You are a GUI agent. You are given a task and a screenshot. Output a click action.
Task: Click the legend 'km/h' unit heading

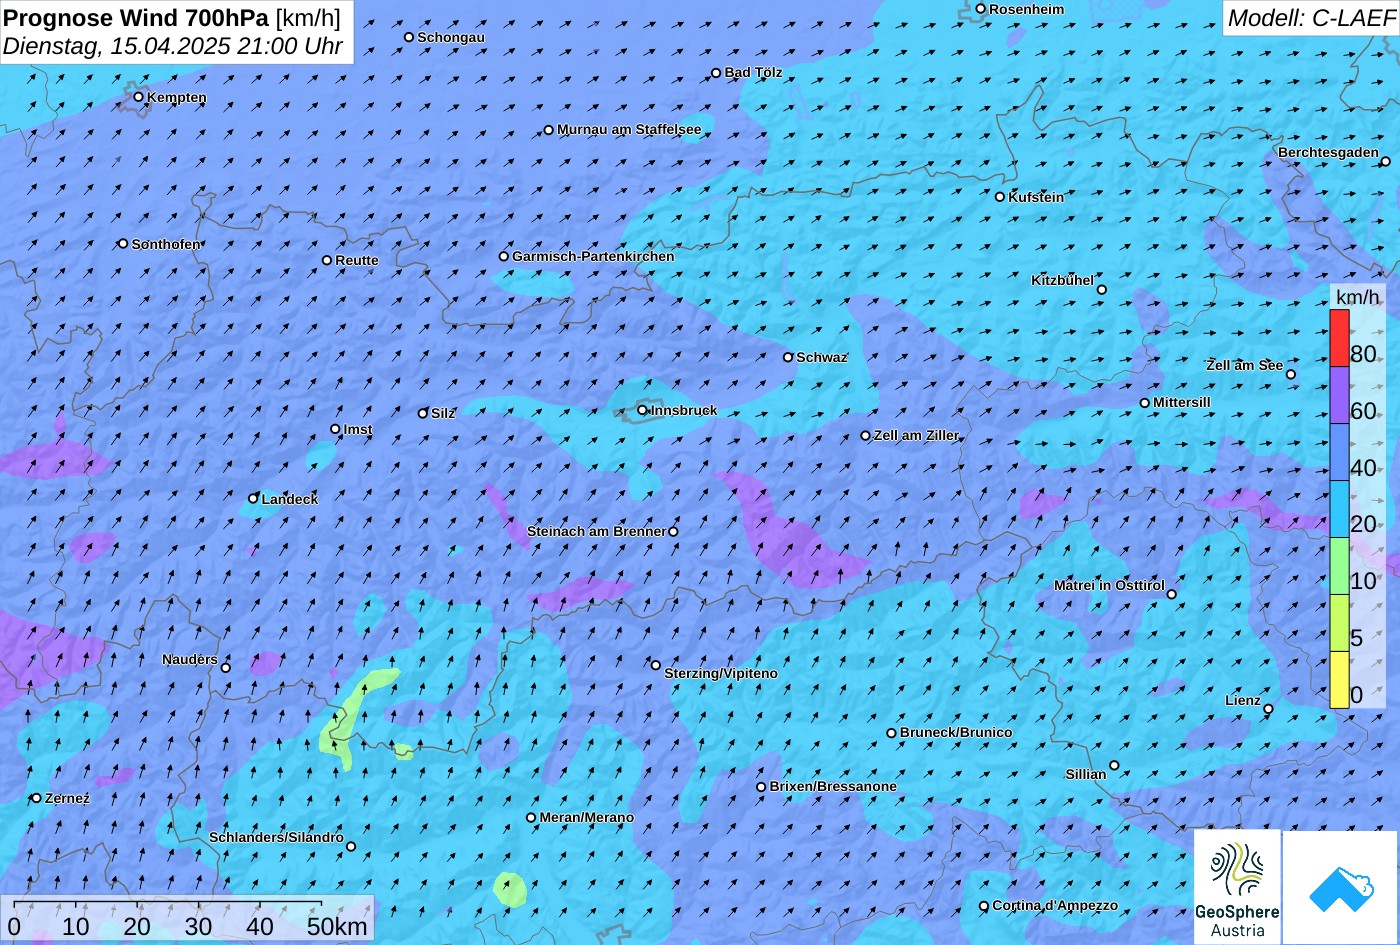pos(1358,297)
